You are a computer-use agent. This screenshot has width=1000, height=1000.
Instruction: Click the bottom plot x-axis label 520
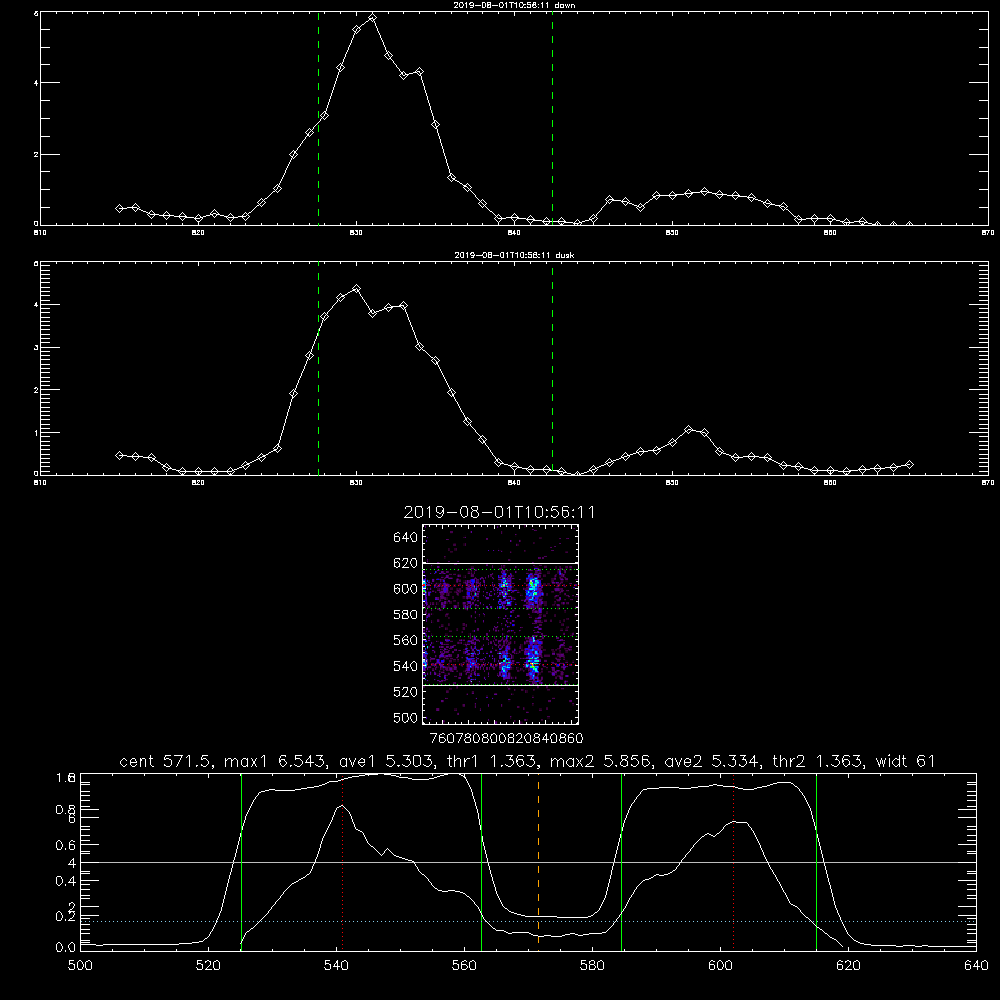pos(209,966)
